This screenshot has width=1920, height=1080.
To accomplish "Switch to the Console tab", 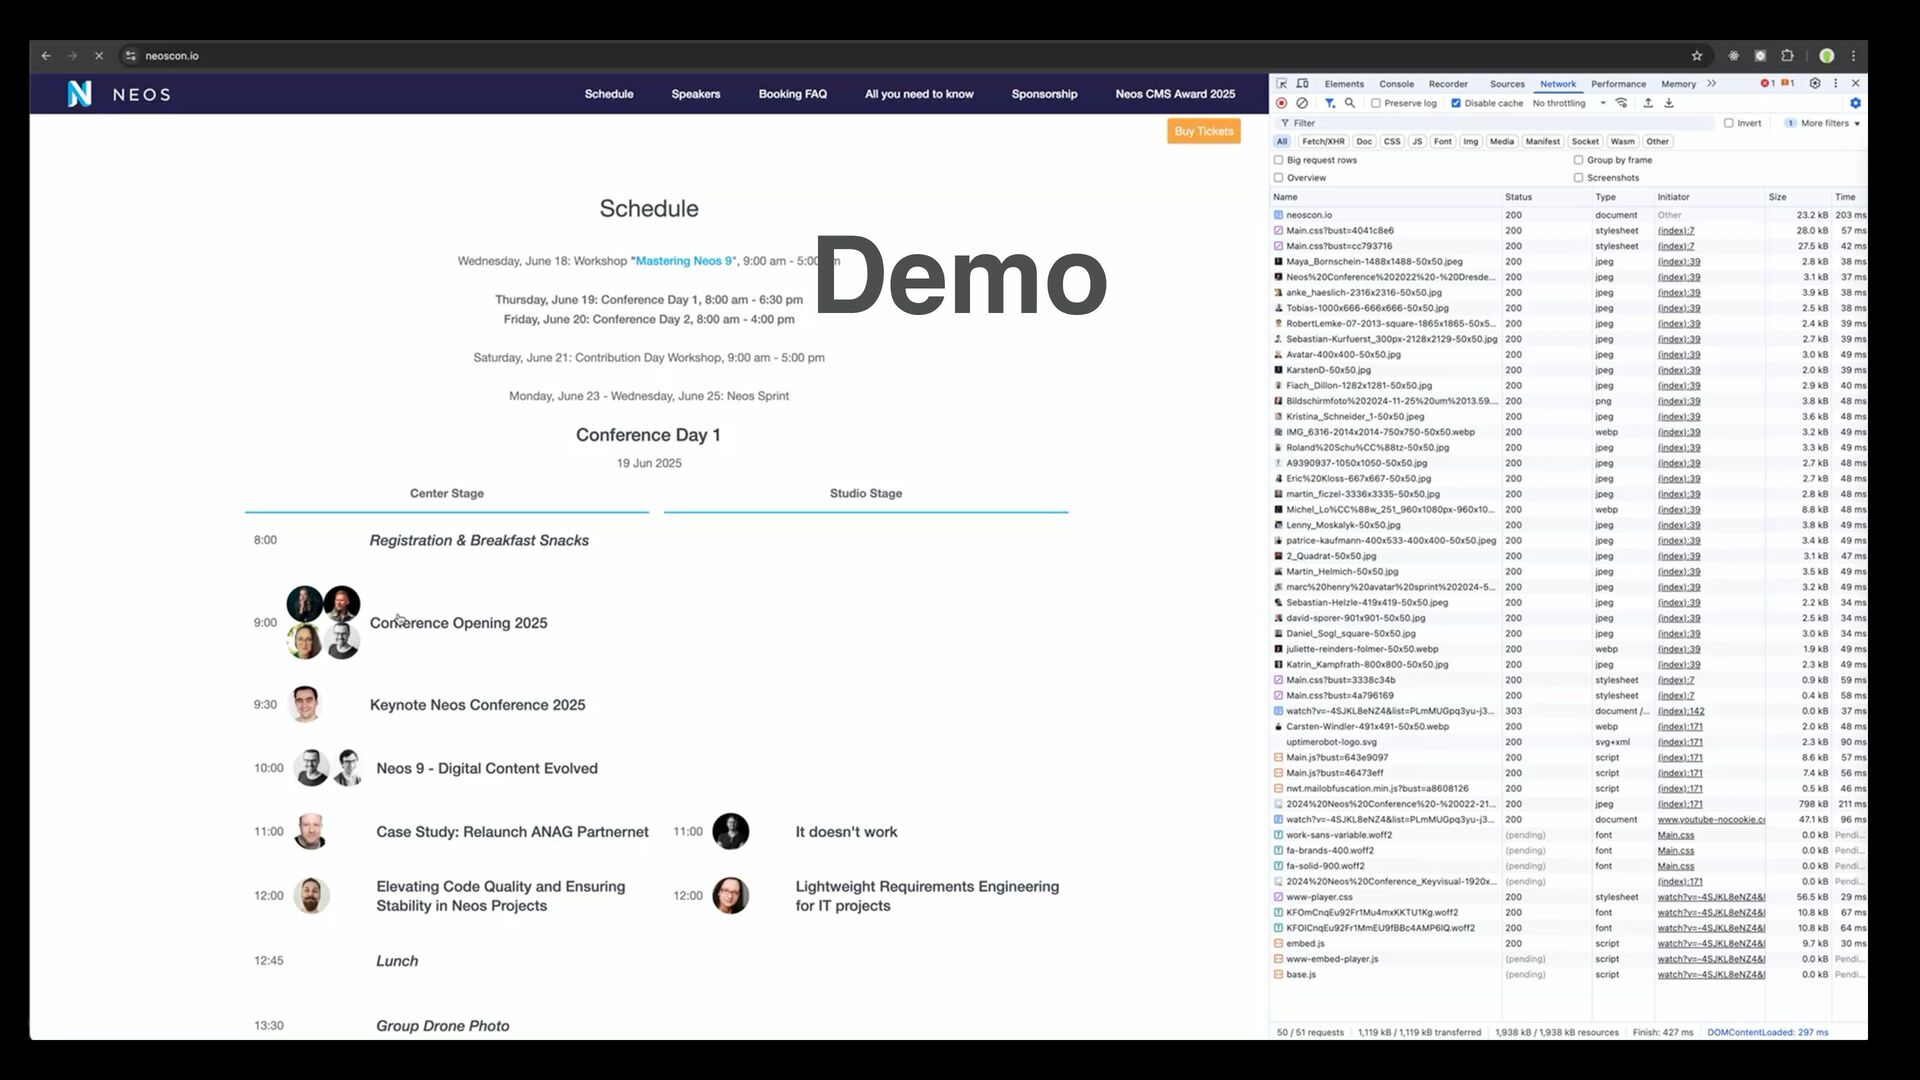I will coord(1396,84).
